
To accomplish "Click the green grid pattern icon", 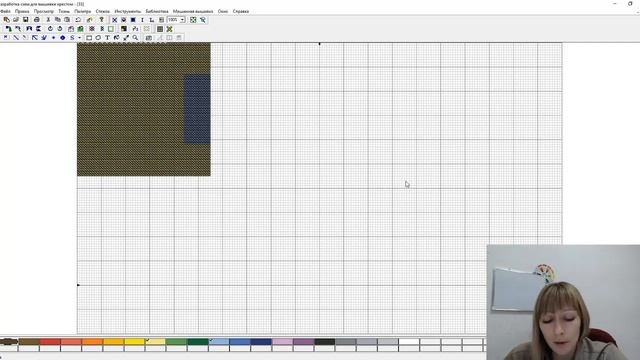I will [80, 29].
